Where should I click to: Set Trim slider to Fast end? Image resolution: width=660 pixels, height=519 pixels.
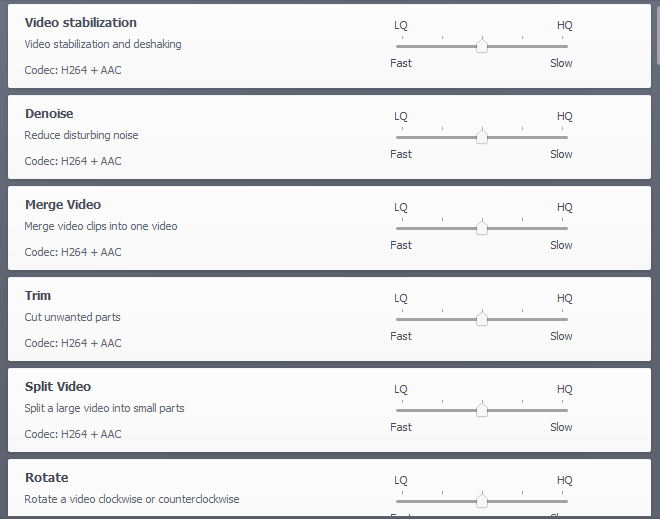pyautogui.click(x=402, y=319)
